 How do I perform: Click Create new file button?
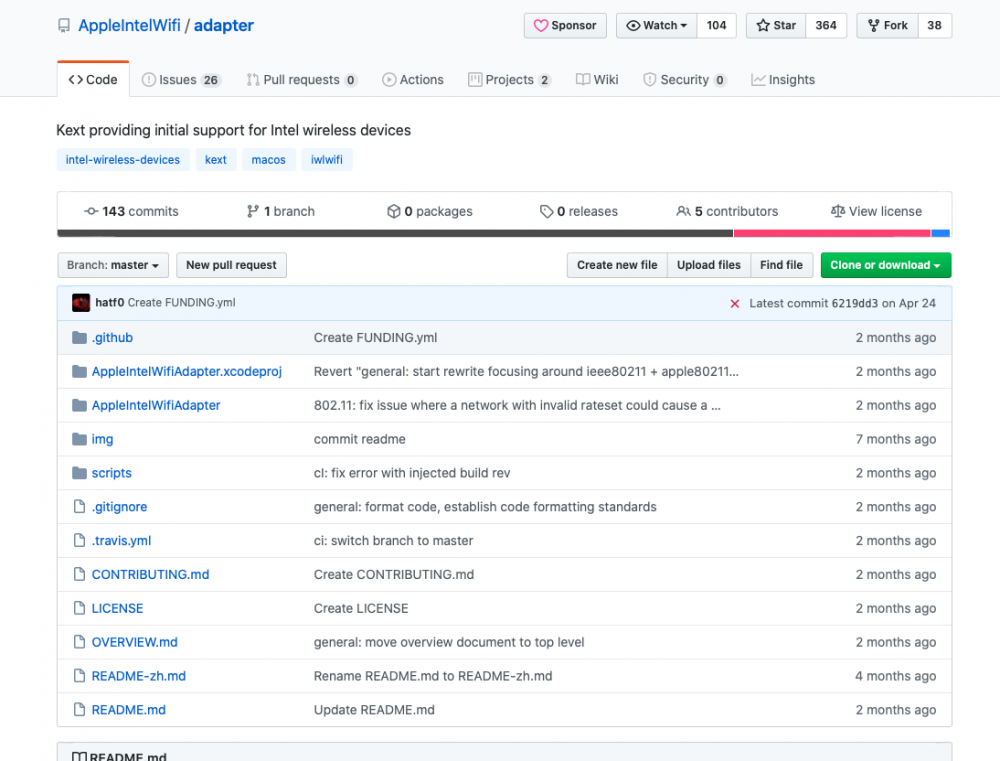coord(617,265)
